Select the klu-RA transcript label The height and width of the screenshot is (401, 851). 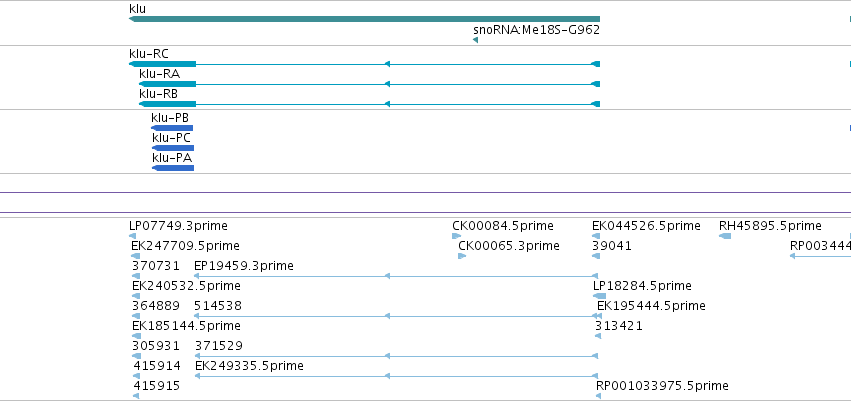click(160, 74)
